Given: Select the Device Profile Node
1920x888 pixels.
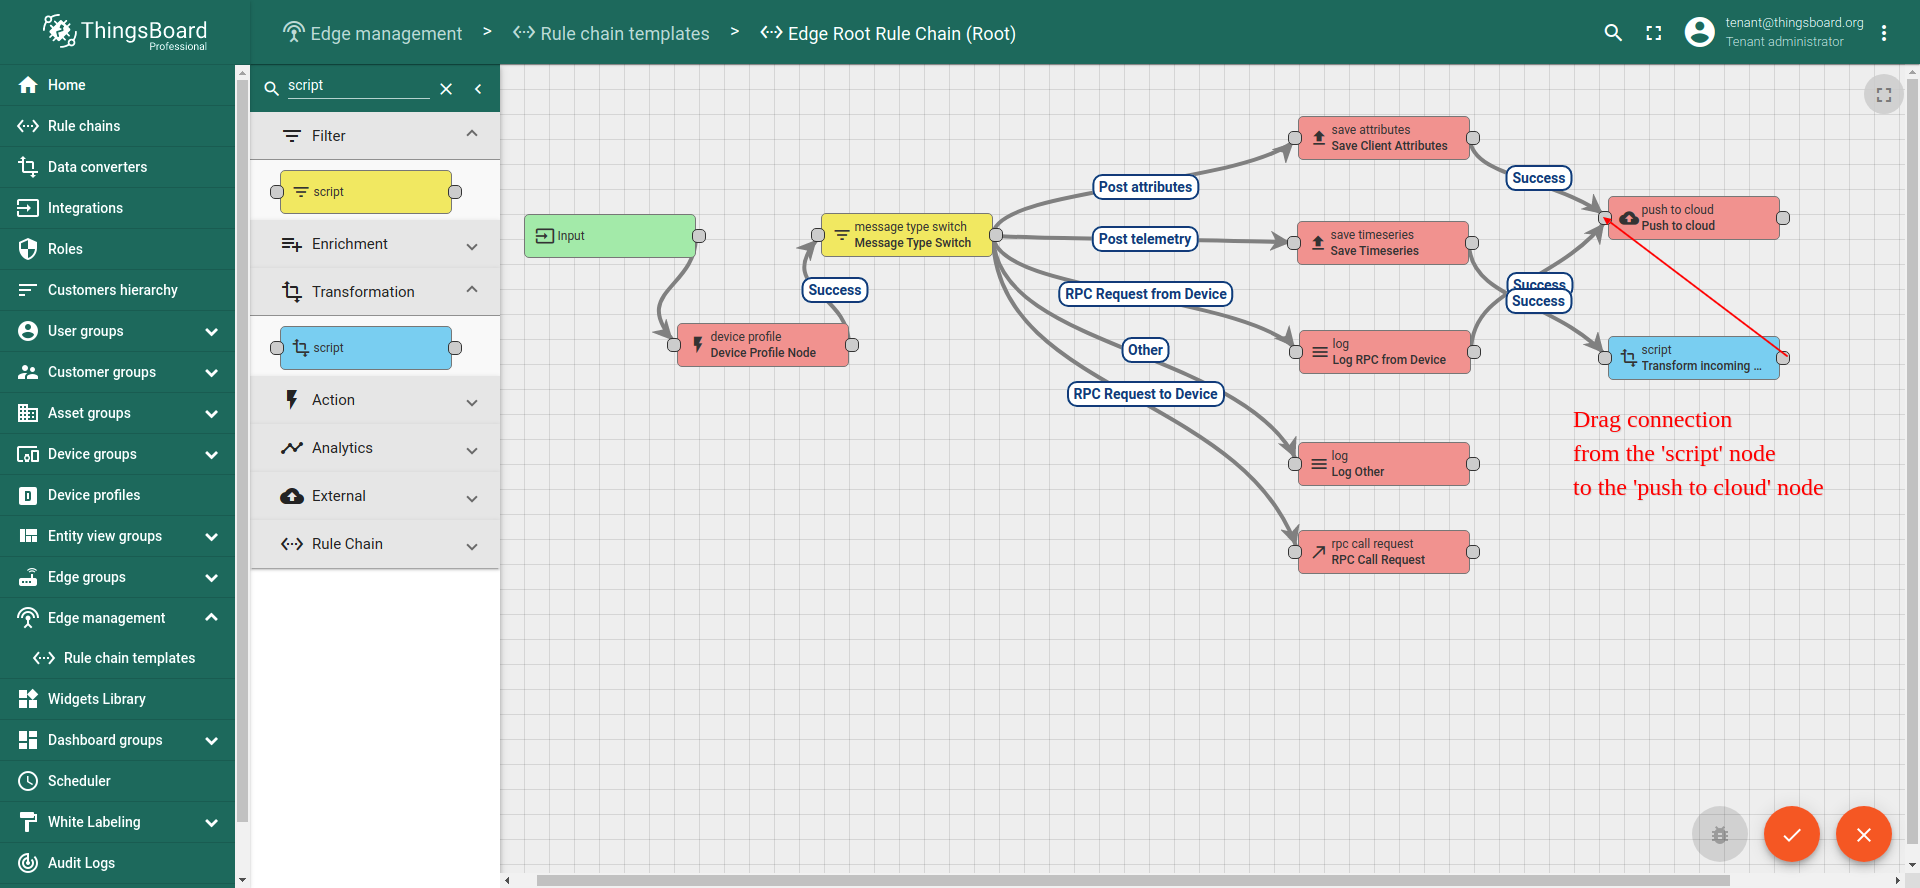Looking at the screenshot, I should [x=763, y=345].
